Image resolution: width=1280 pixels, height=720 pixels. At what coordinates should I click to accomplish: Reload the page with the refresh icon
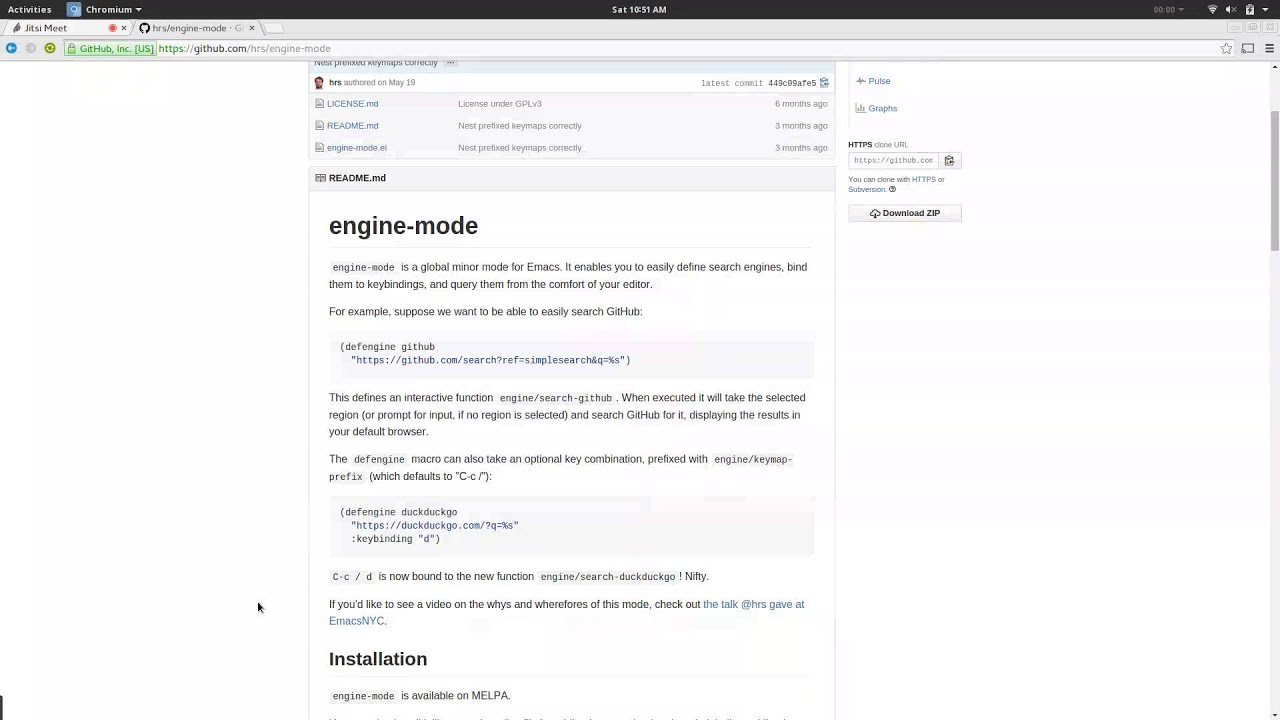click(x=50, y=48)
